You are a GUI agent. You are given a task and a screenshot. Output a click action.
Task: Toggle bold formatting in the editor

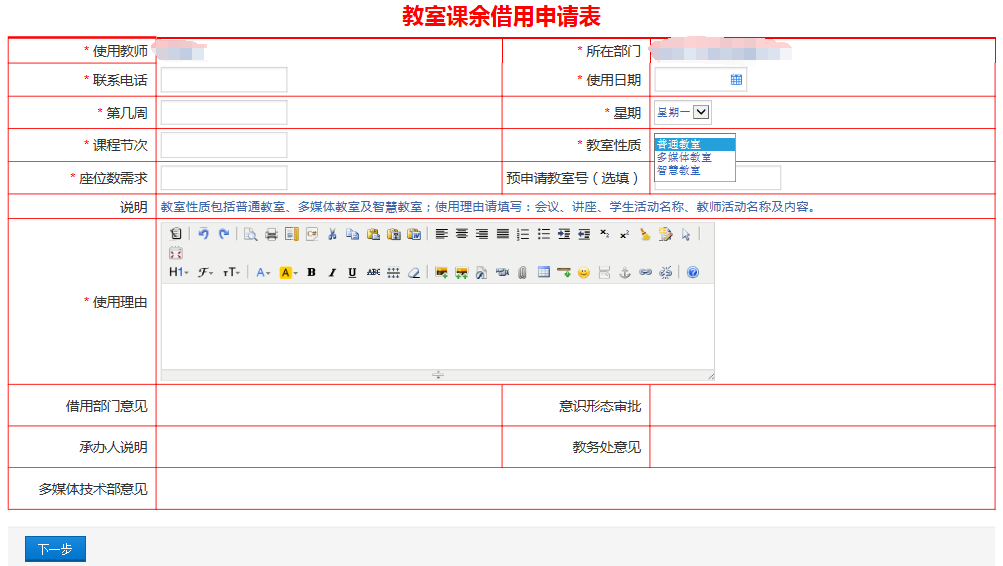click(311, 272)
